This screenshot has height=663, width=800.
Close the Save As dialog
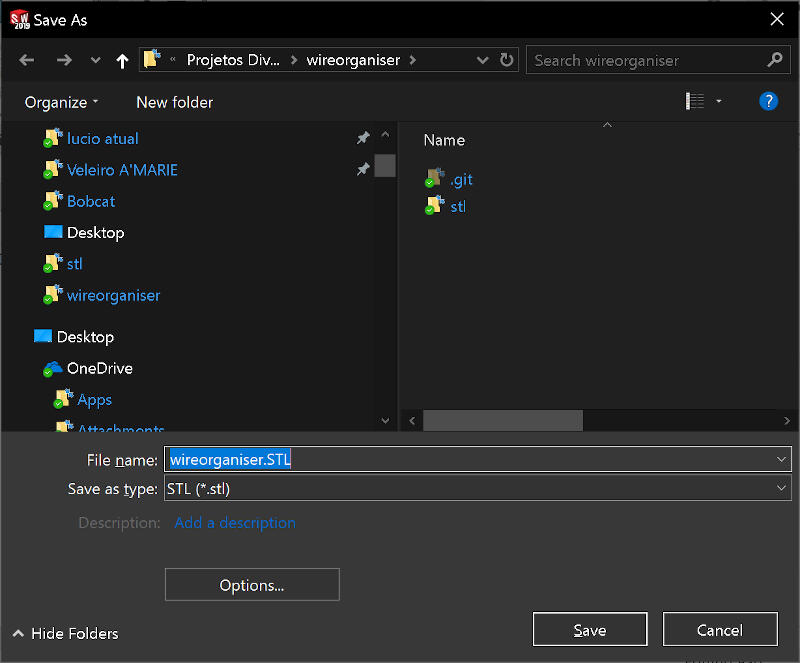[777, 19]
